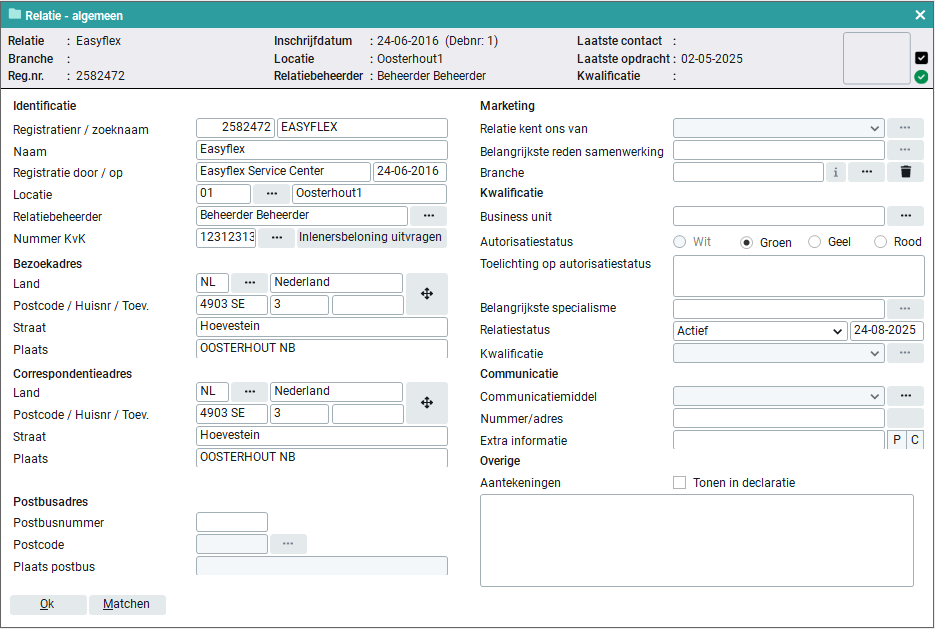The width and height of the screenshot is (935, 629).
Task: Open the Relatiebeheerder lookup ellipsis button
Action: 428,216
